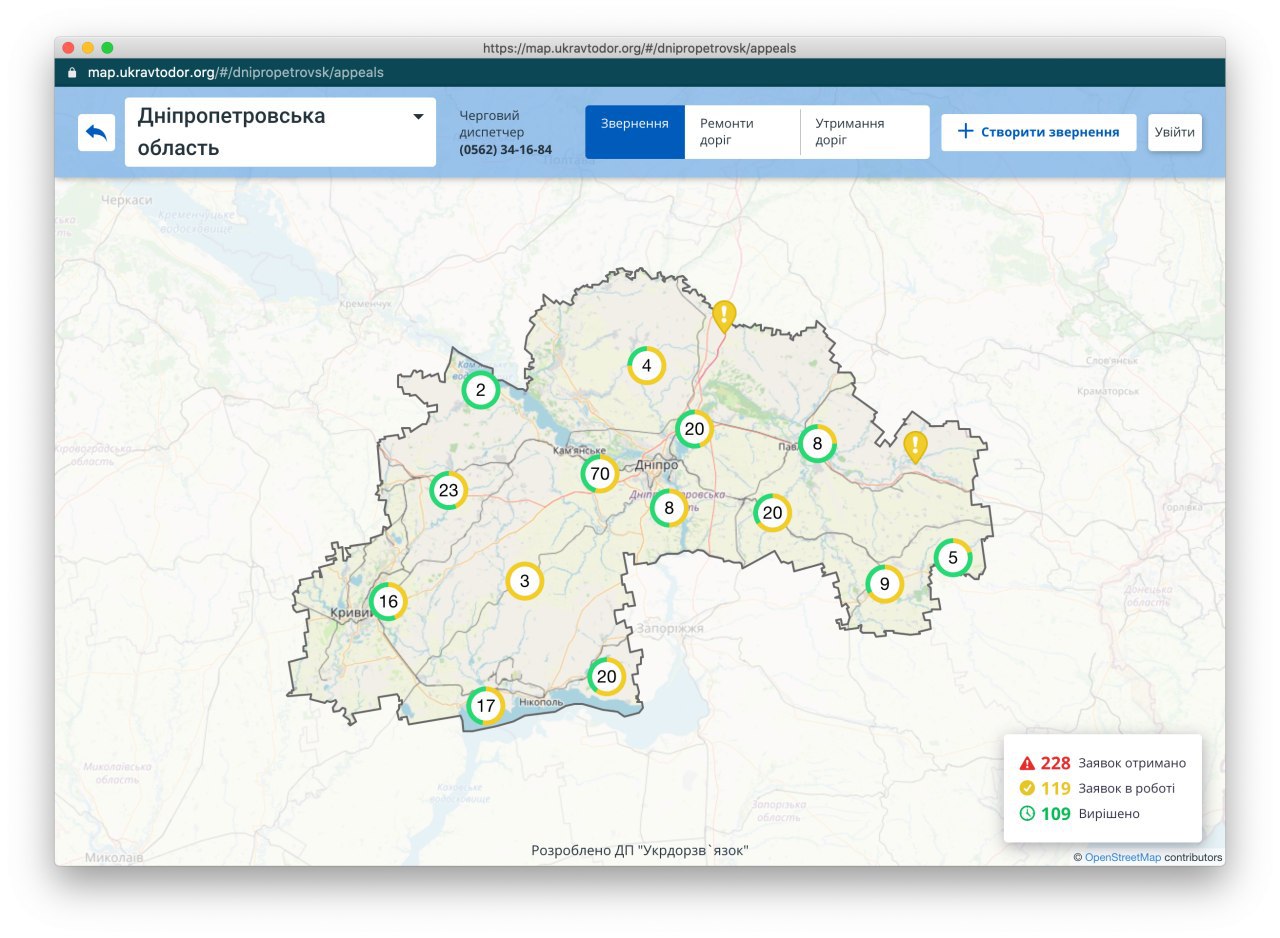Click the 8 cluster near Павлоград

pyautogui.click(x=817, y=444)
